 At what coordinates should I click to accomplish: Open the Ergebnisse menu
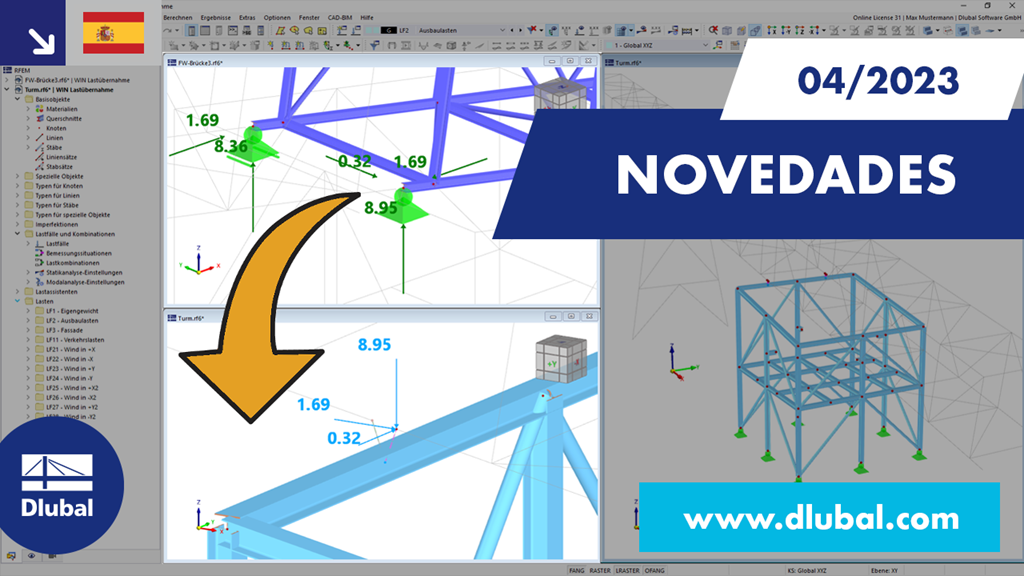(x=216, y=18)
